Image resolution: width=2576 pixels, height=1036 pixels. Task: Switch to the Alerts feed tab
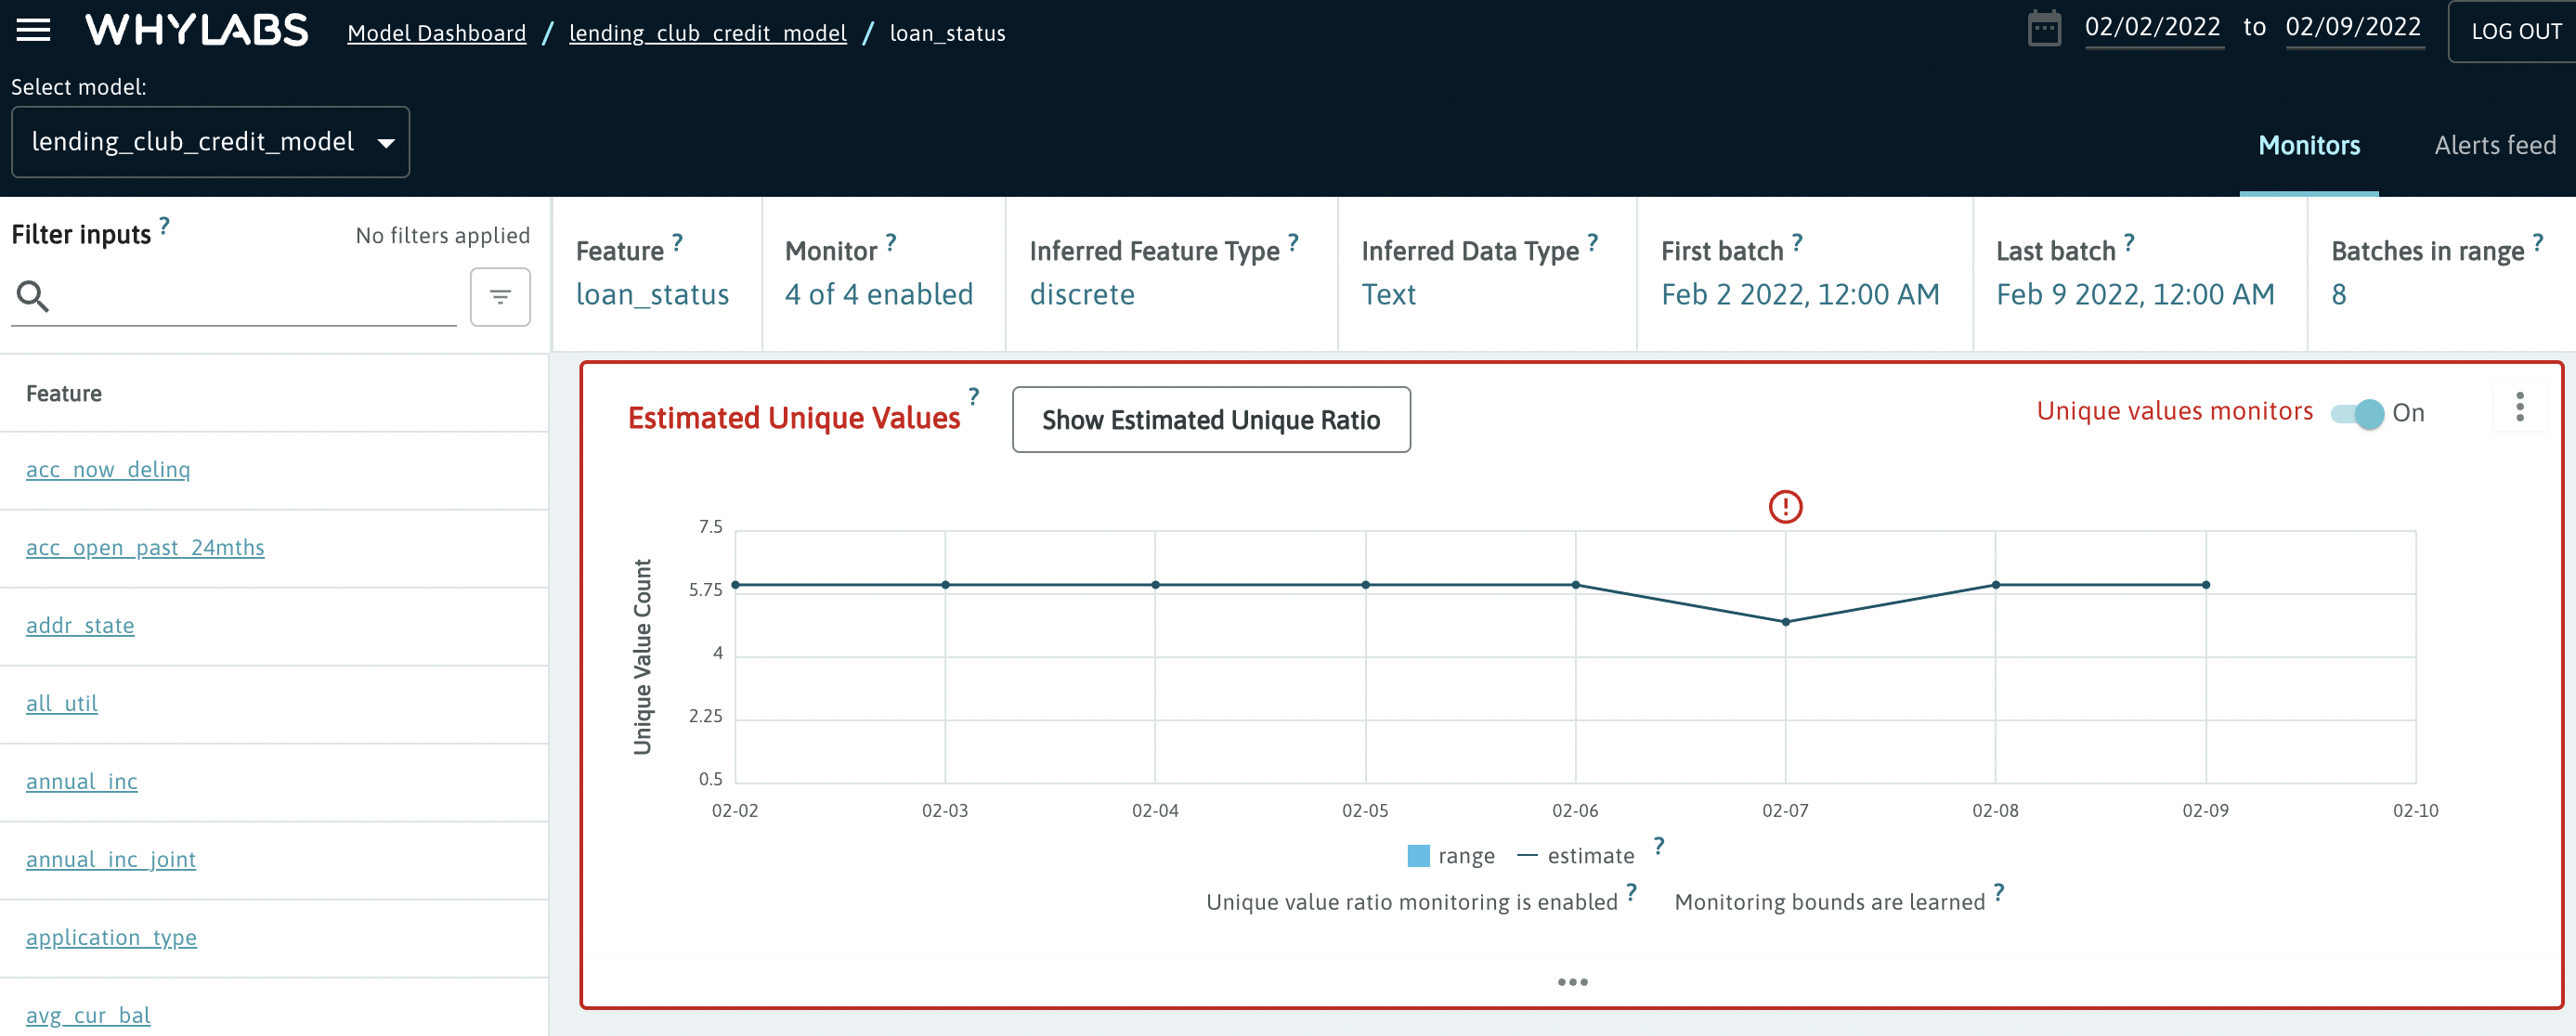click(x=2494, y=146)
